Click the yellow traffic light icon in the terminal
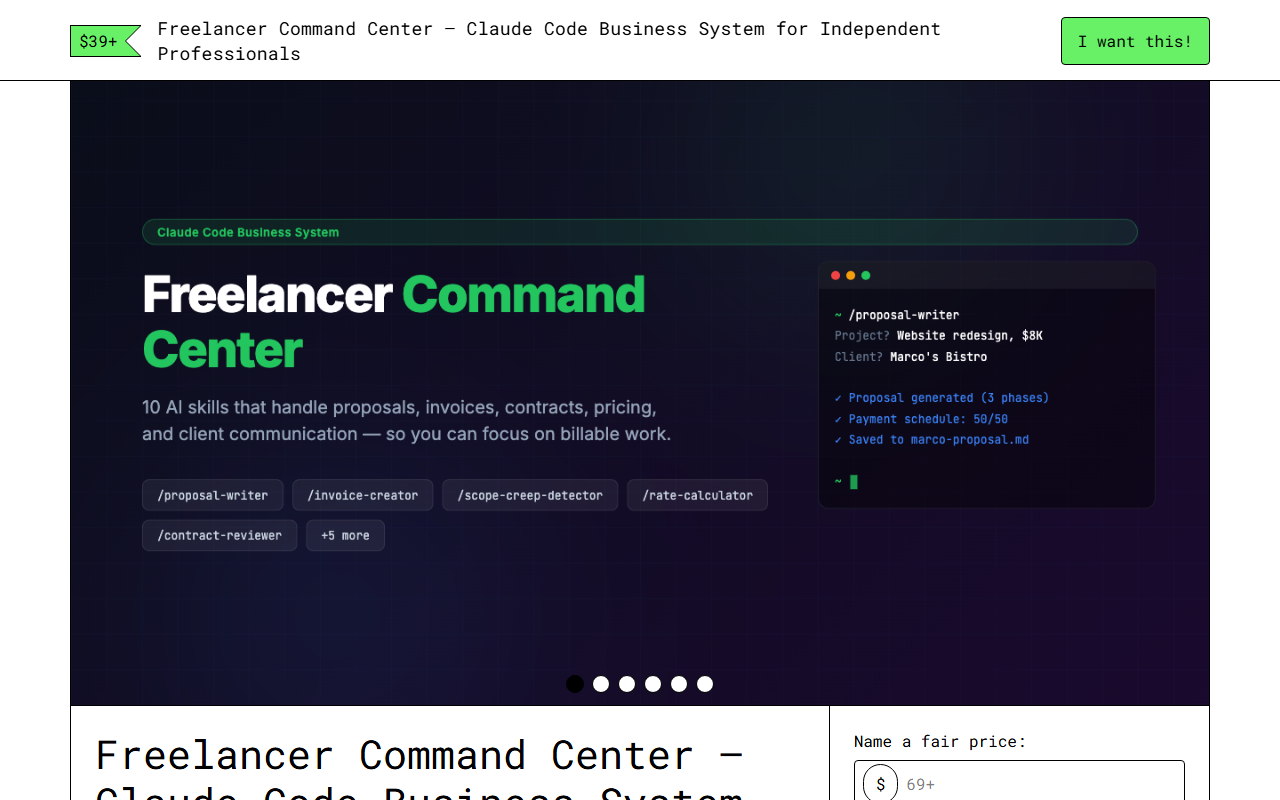The height and width of the screenshot is (800, 1280). tap(850, 274)
